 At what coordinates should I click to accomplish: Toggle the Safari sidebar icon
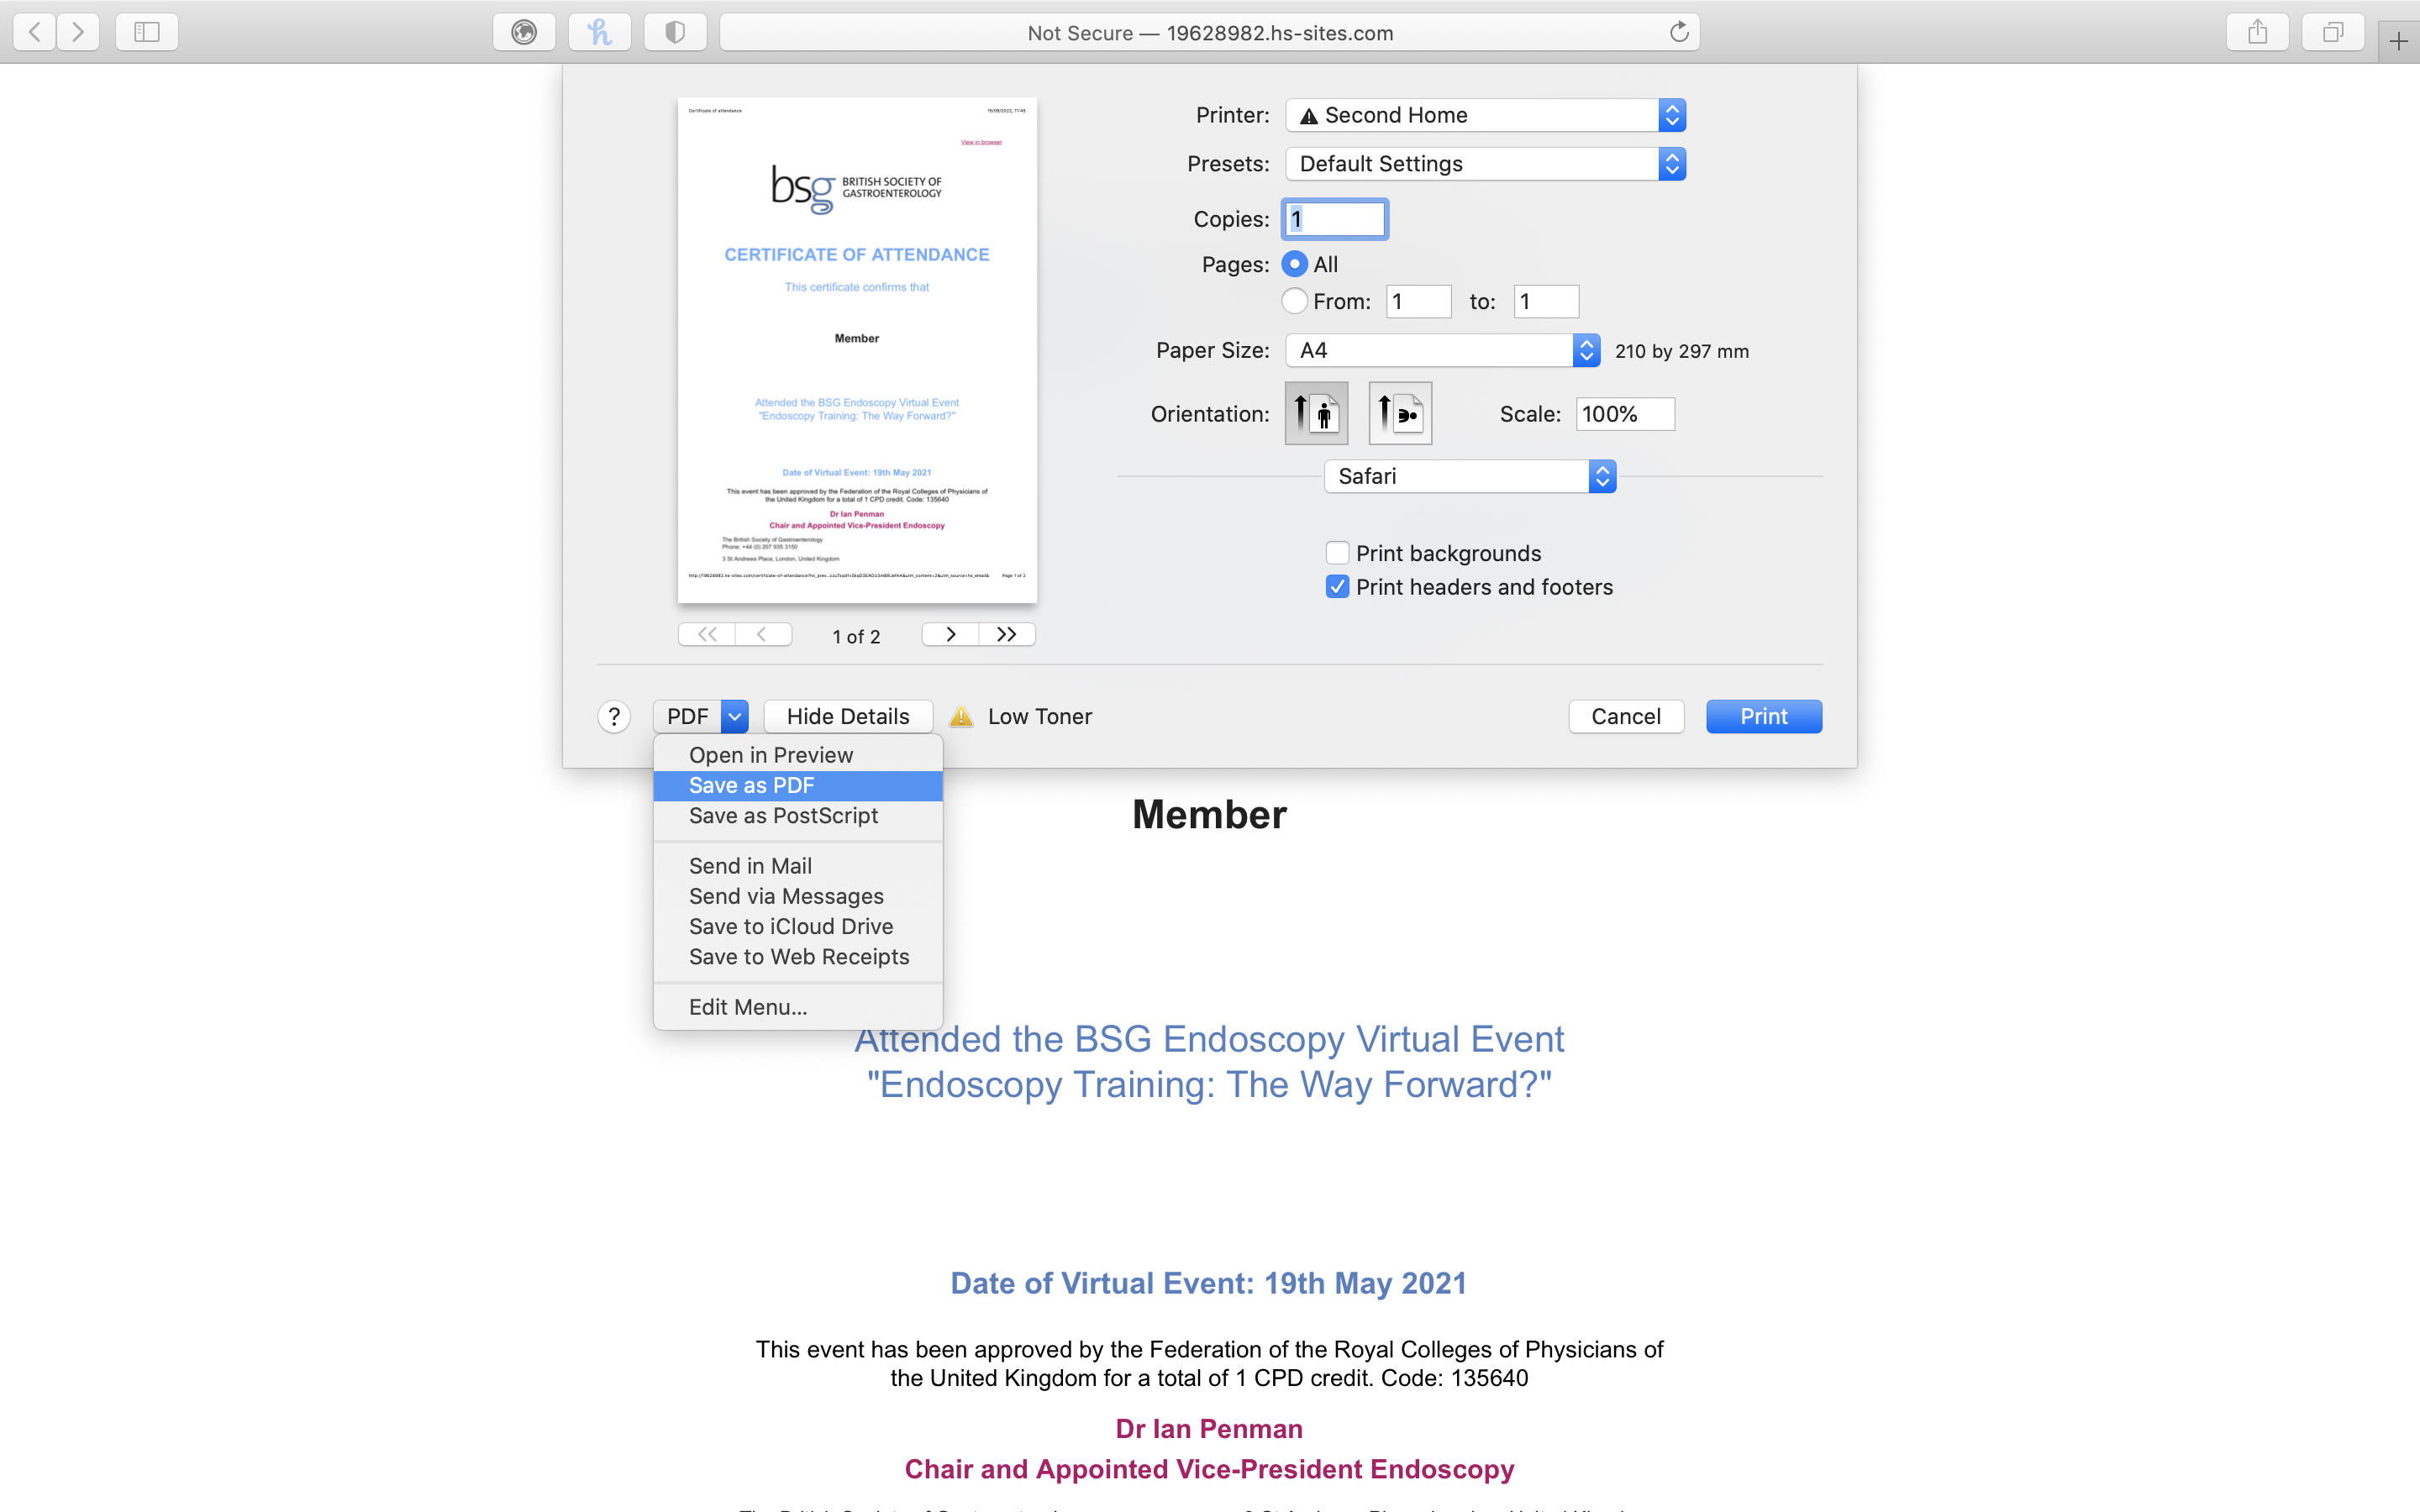(x=147, y=32)
